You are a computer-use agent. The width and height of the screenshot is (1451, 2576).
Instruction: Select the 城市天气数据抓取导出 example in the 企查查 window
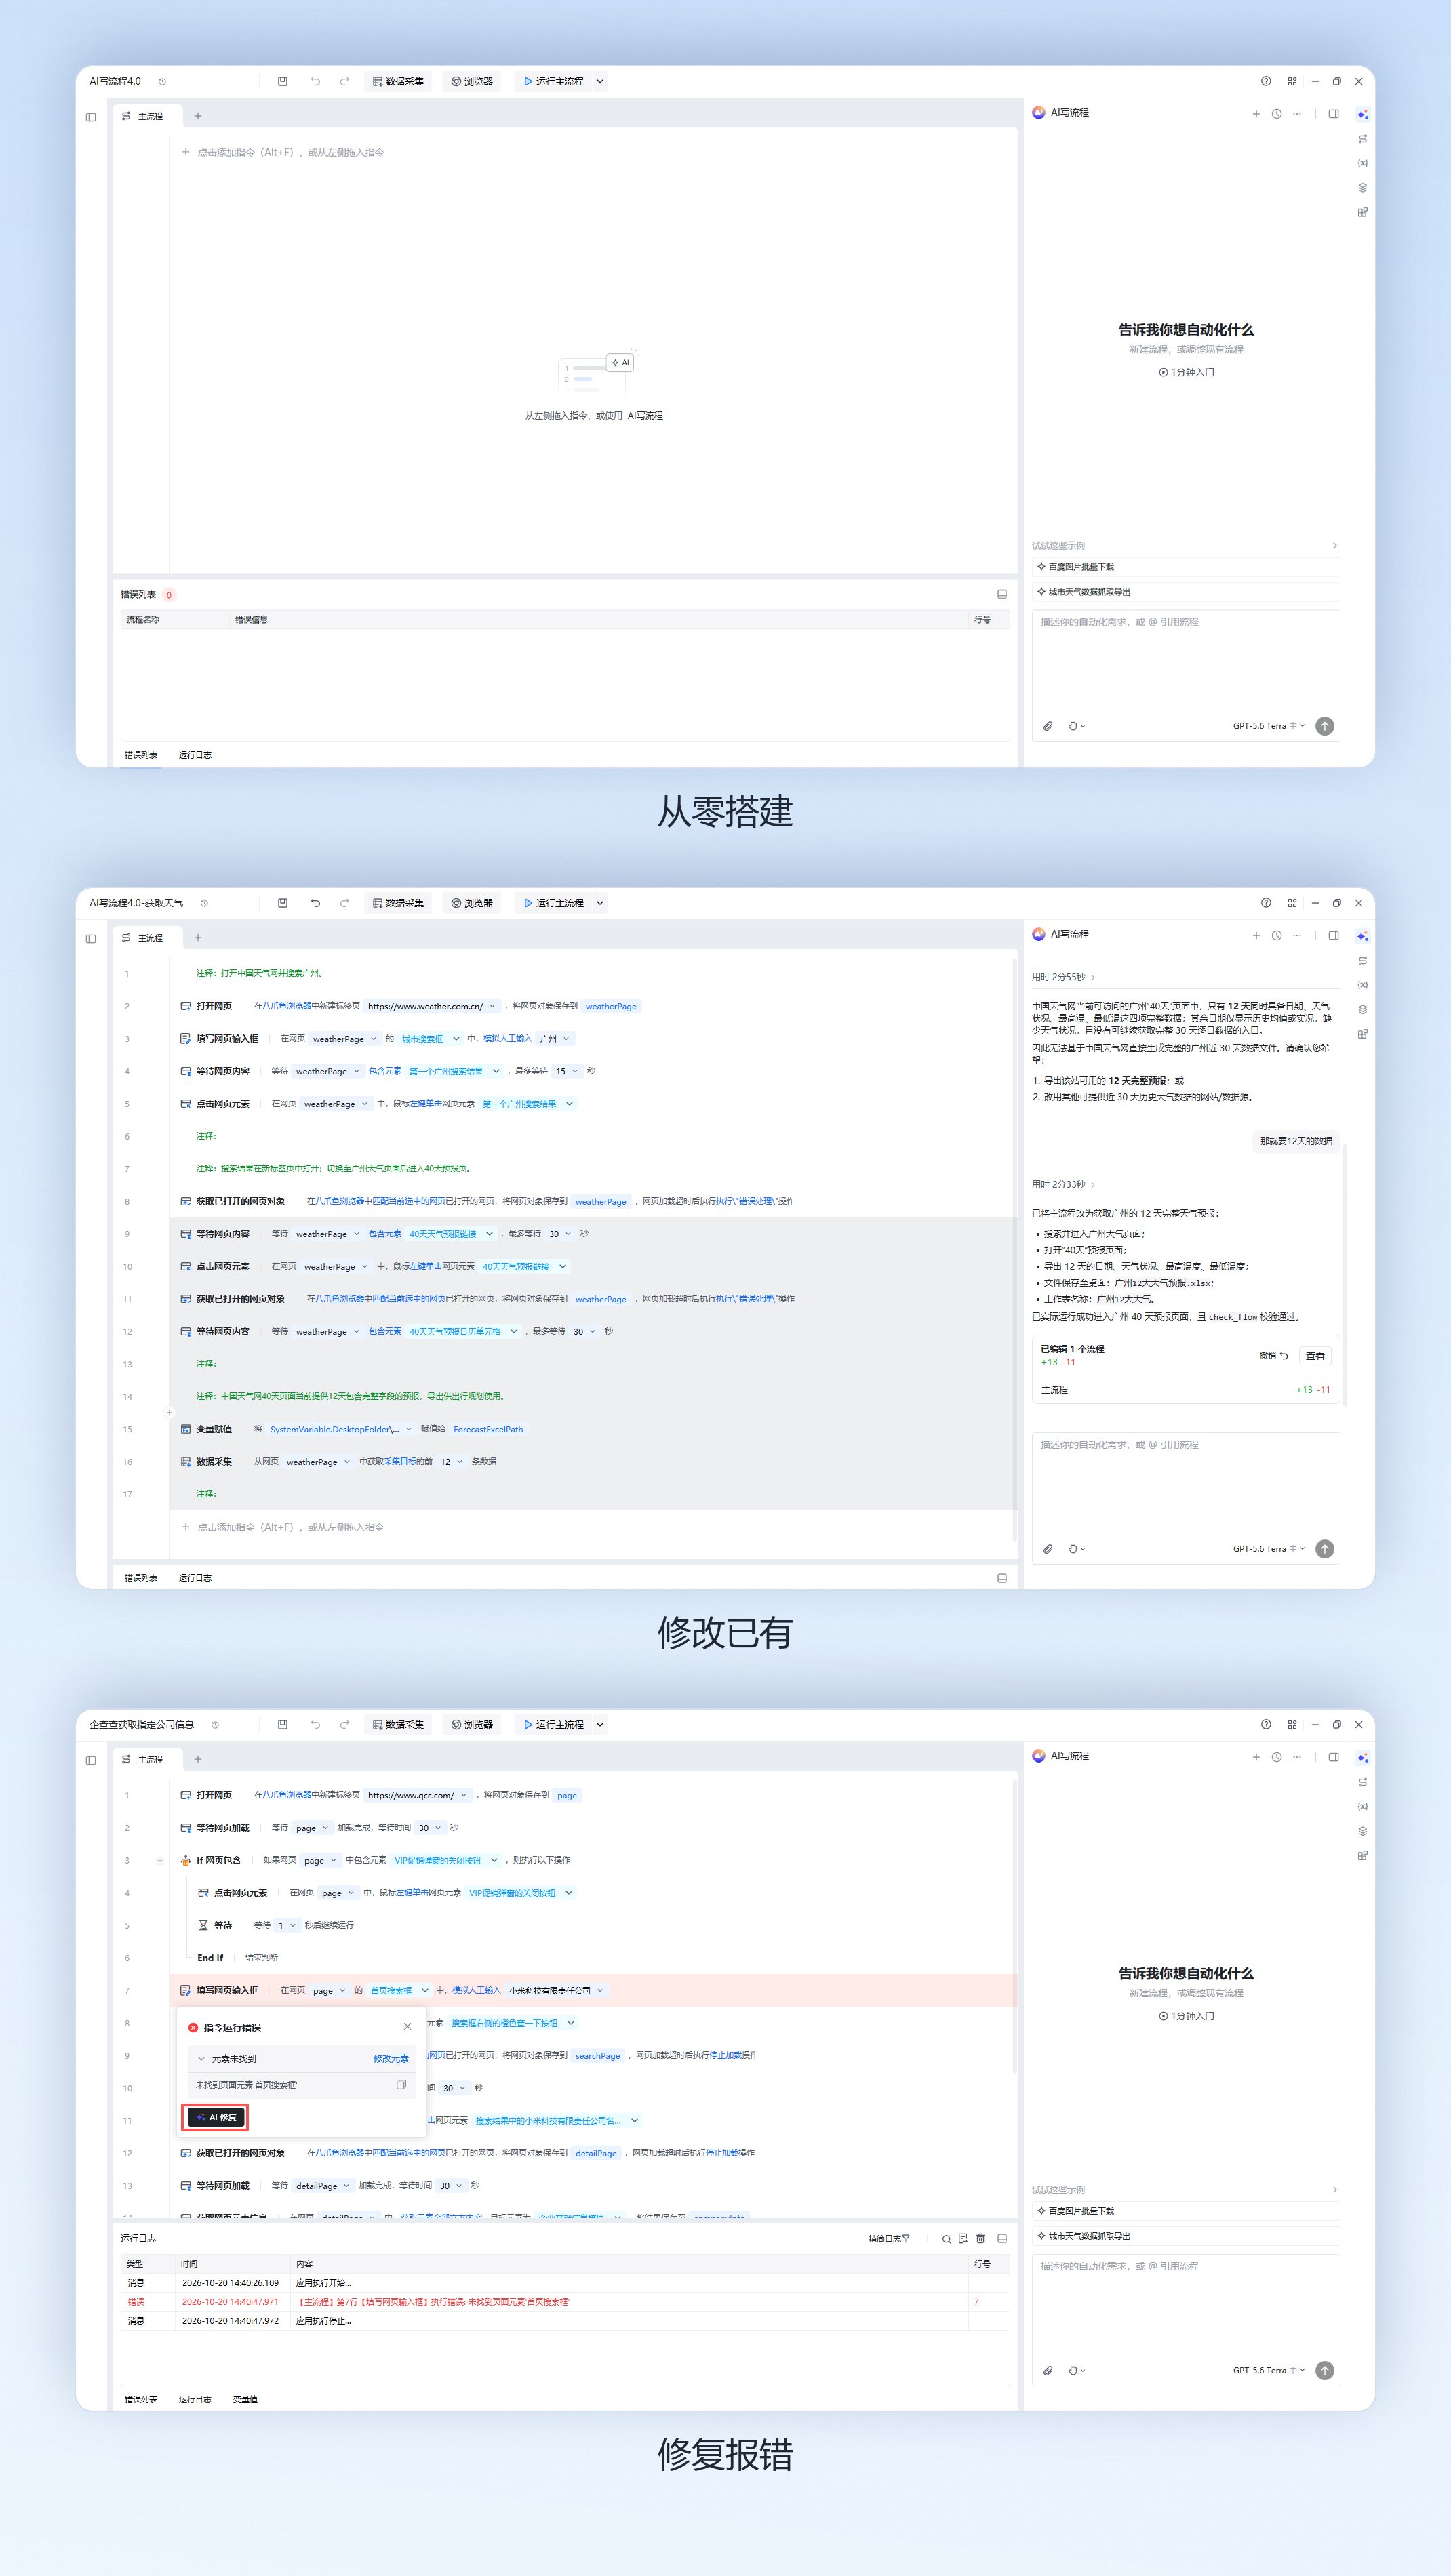pos(1185,2235)
